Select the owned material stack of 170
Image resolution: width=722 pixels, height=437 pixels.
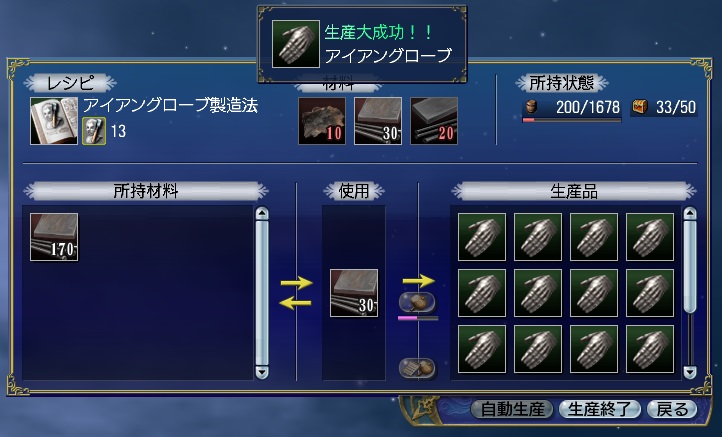[54, 237]
